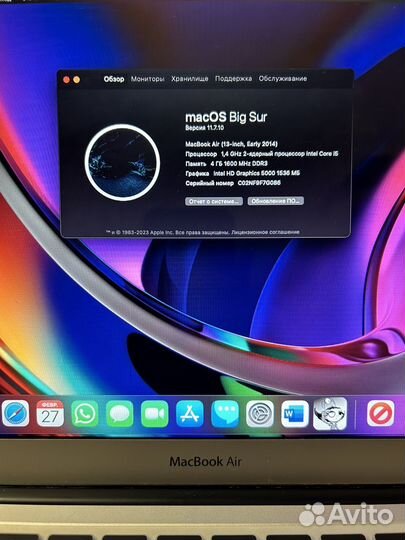Screen dimensions: 405x540
Task: Launch Microsoft Word from the Dock
Action: 295,414
